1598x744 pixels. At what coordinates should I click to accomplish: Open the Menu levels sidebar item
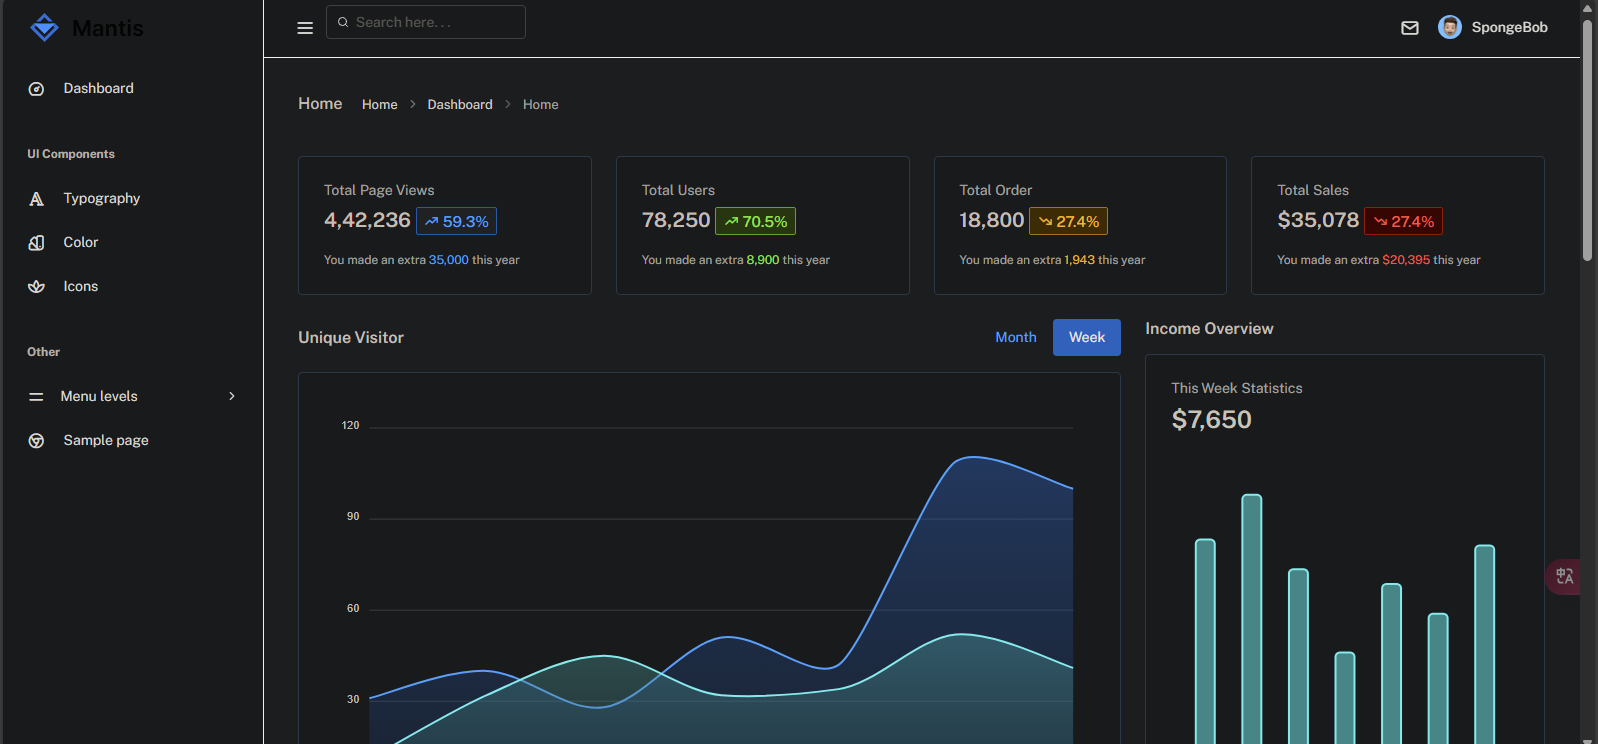click(x=99, y=397)
